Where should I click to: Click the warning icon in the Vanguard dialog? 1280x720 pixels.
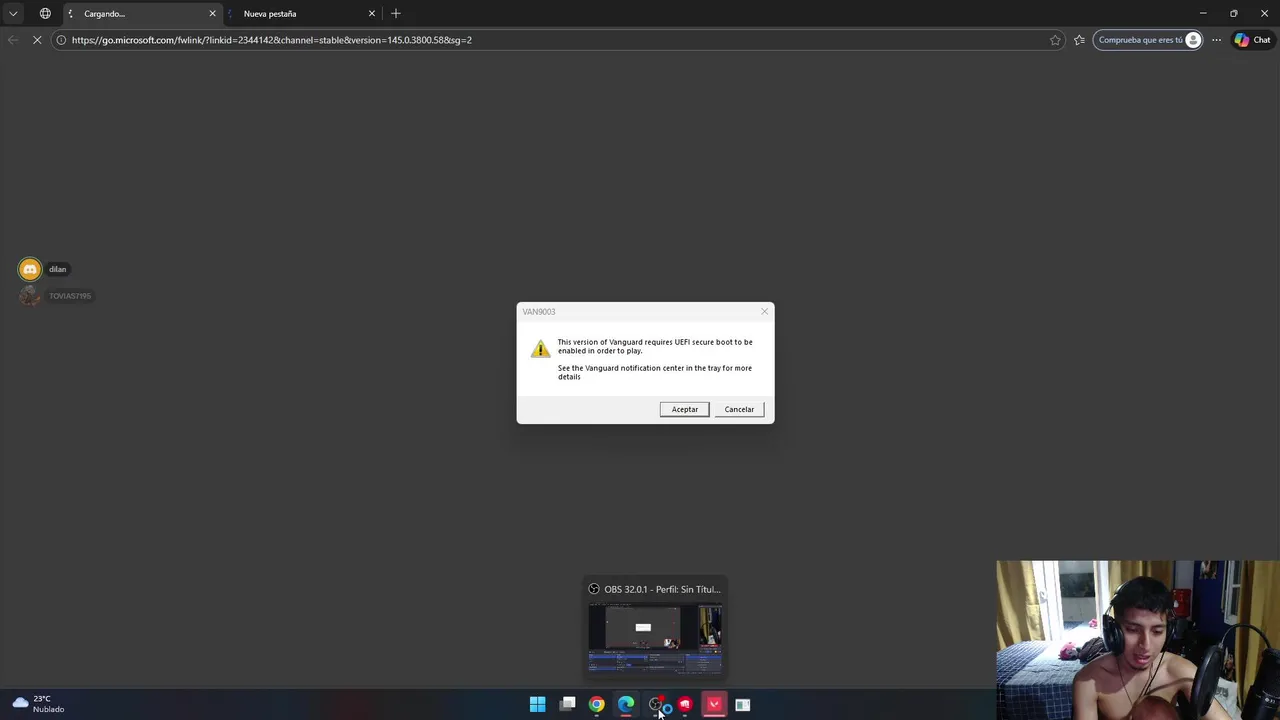point(540,348)
